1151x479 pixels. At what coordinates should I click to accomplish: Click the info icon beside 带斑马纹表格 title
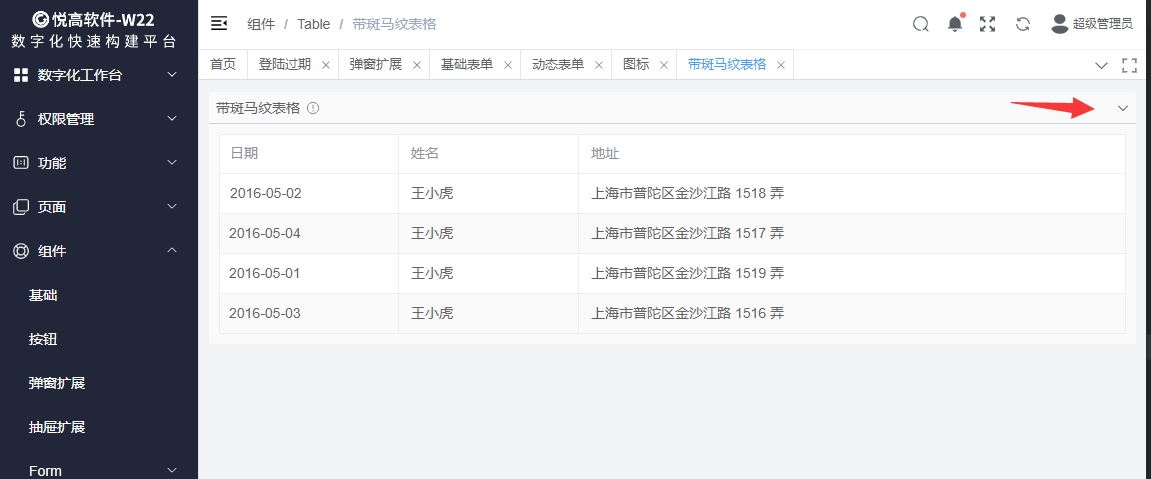313,108
